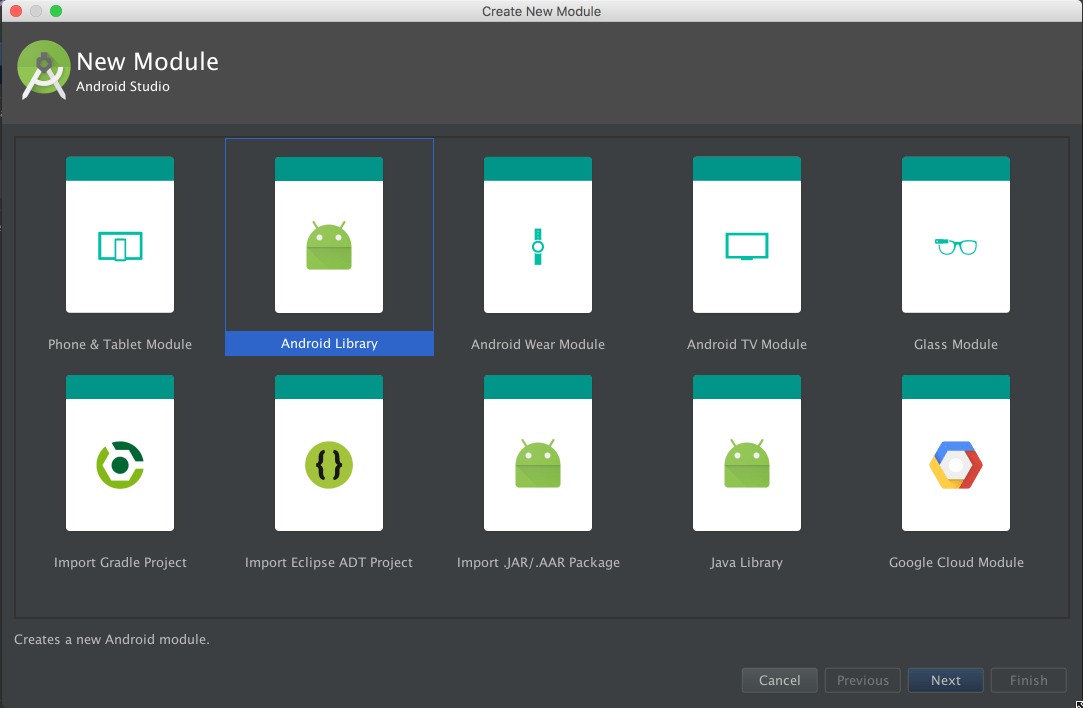The image size is (1083, 708).
Task: Select the Java Library module card
Action: coord(747,453)
